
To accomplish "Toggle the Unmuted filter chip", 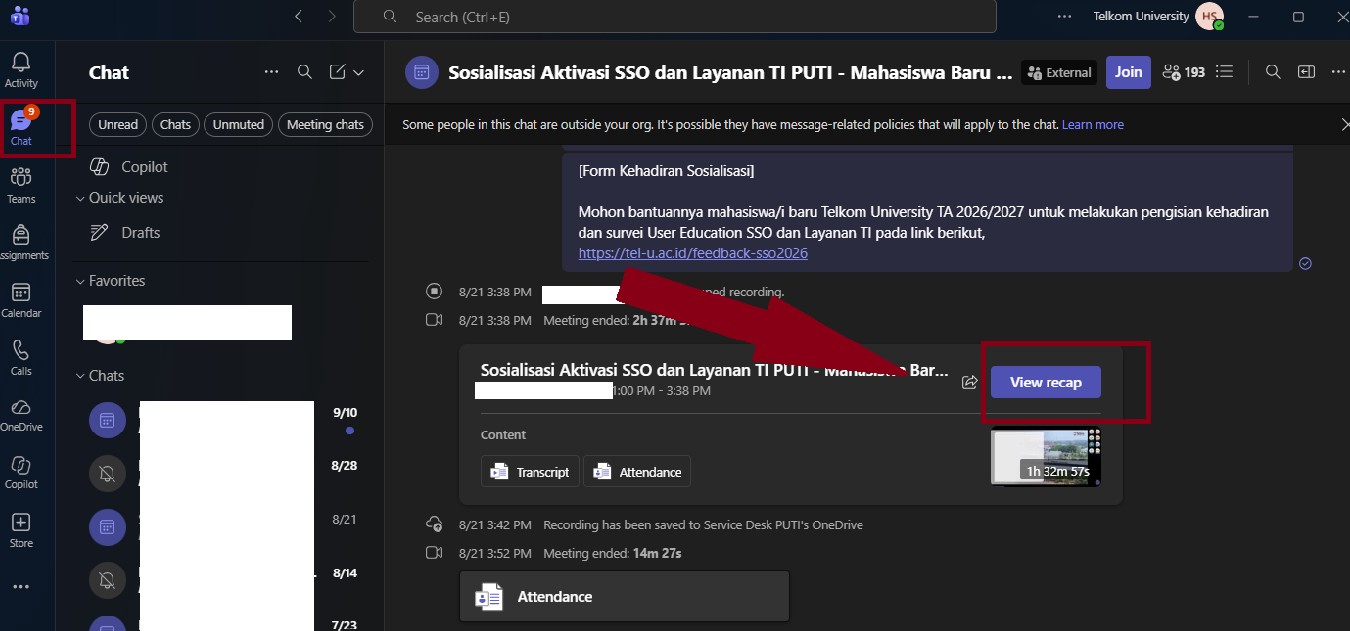I will point(238,124).
